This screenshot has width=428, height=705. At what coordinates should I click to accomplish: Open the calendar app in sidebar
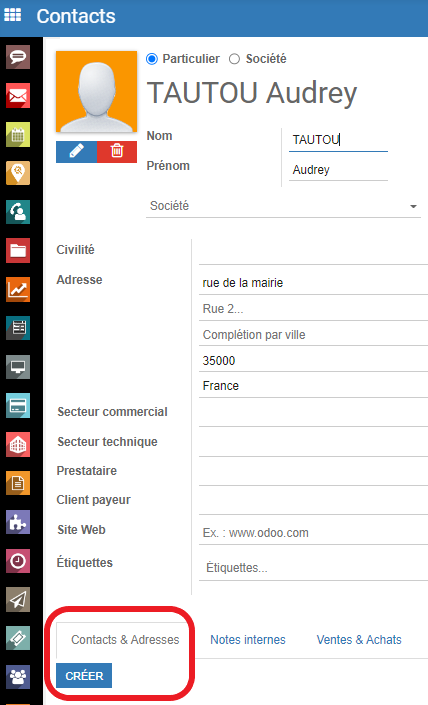coord(18,134)
